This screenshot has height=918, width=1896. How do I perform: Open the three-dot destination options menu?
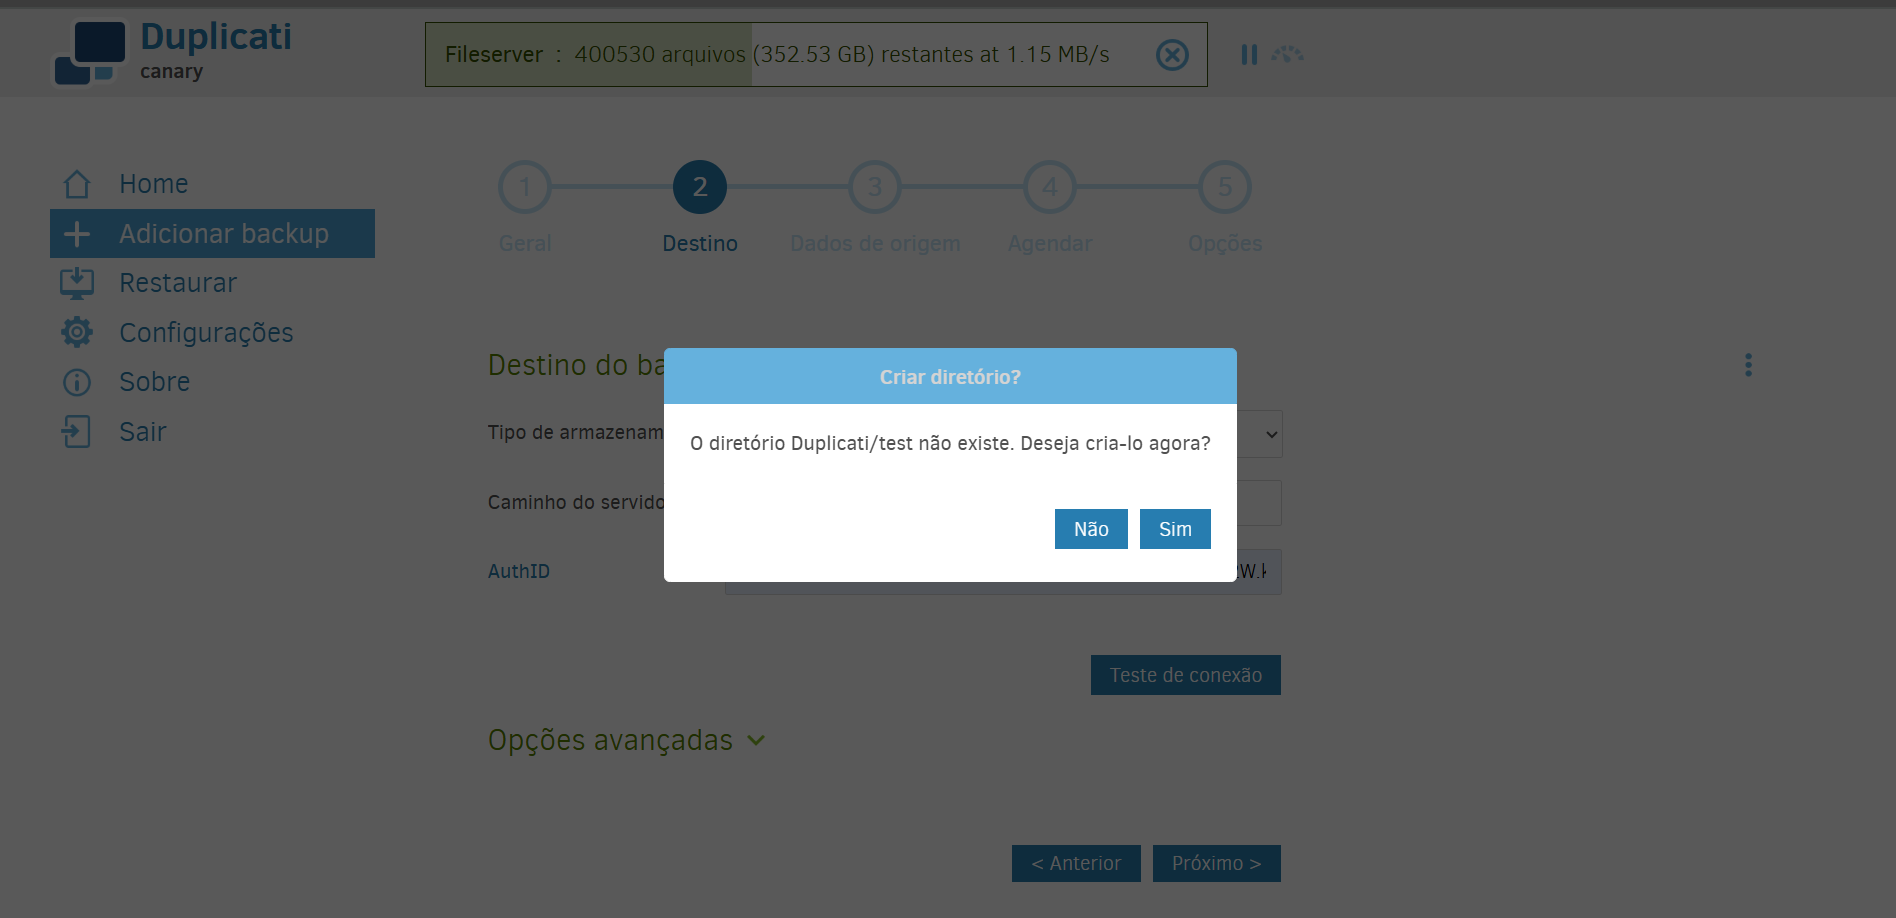point(1748,365)
